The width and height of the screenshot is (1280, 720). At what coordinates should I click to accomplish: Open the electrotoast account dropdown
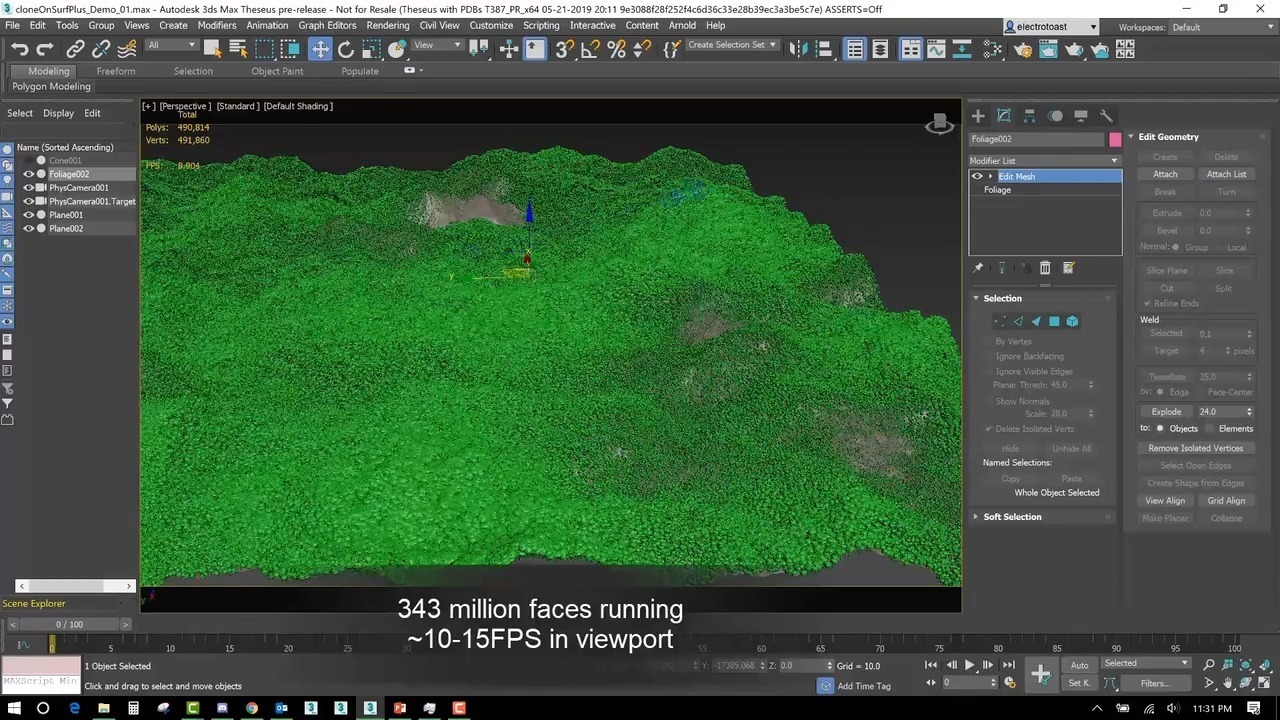coord(1052,27)
